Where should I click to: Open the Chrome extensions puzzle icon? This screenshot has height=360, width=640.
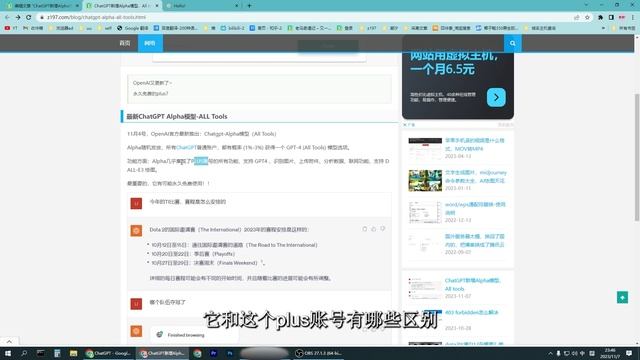[600, 17]
